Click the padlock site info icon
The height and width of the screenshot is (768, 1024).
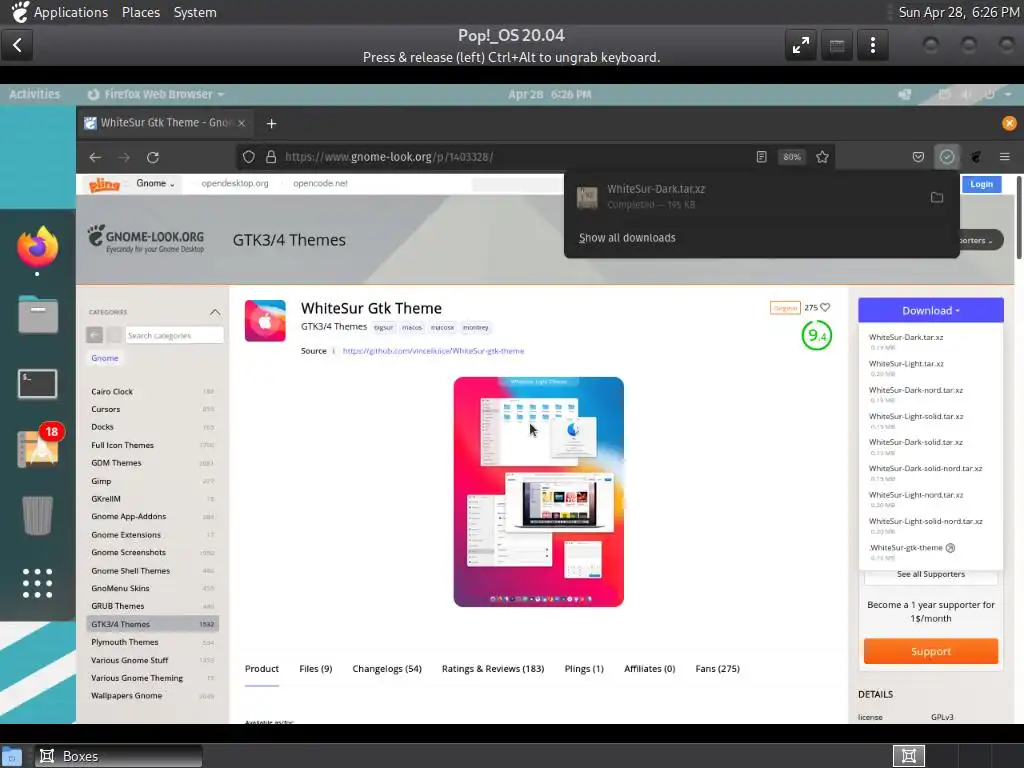[x=271, y=157]
